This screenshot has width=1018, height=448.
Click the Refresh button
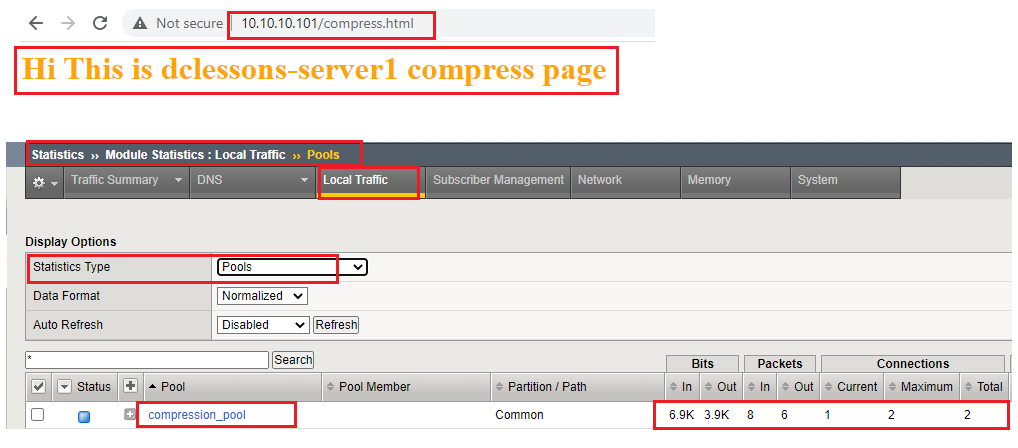[336, 325]
